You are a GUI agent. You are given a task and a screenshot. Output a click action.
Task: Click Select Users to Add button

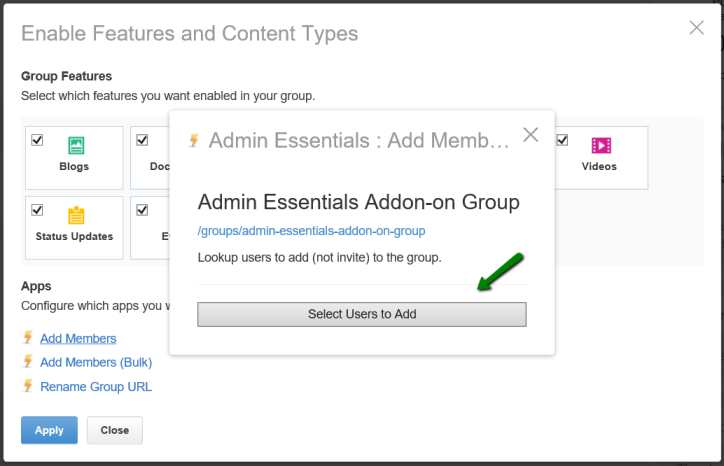[x=362, y=314]
